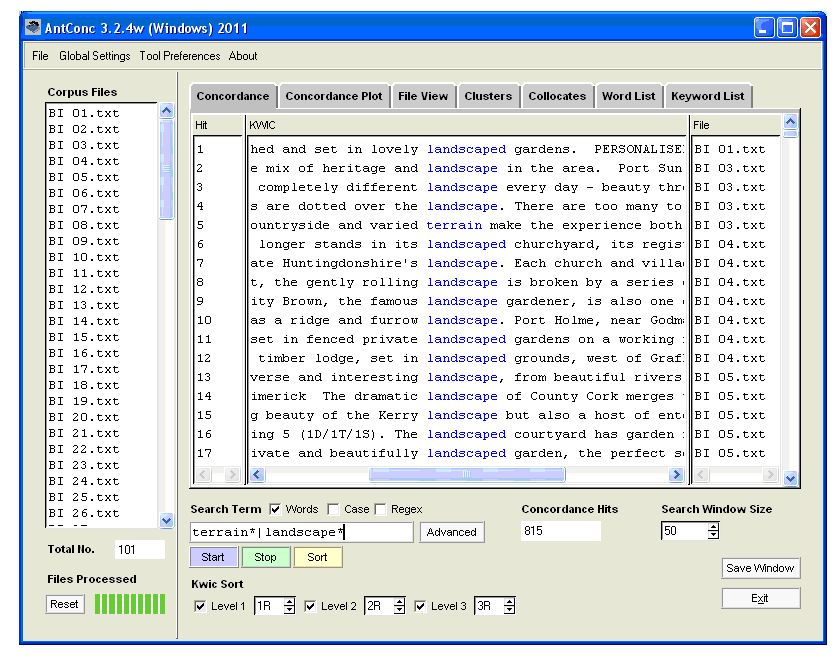Click the Search Window Size input field
The image size is (836, 662).
point(685,531)
